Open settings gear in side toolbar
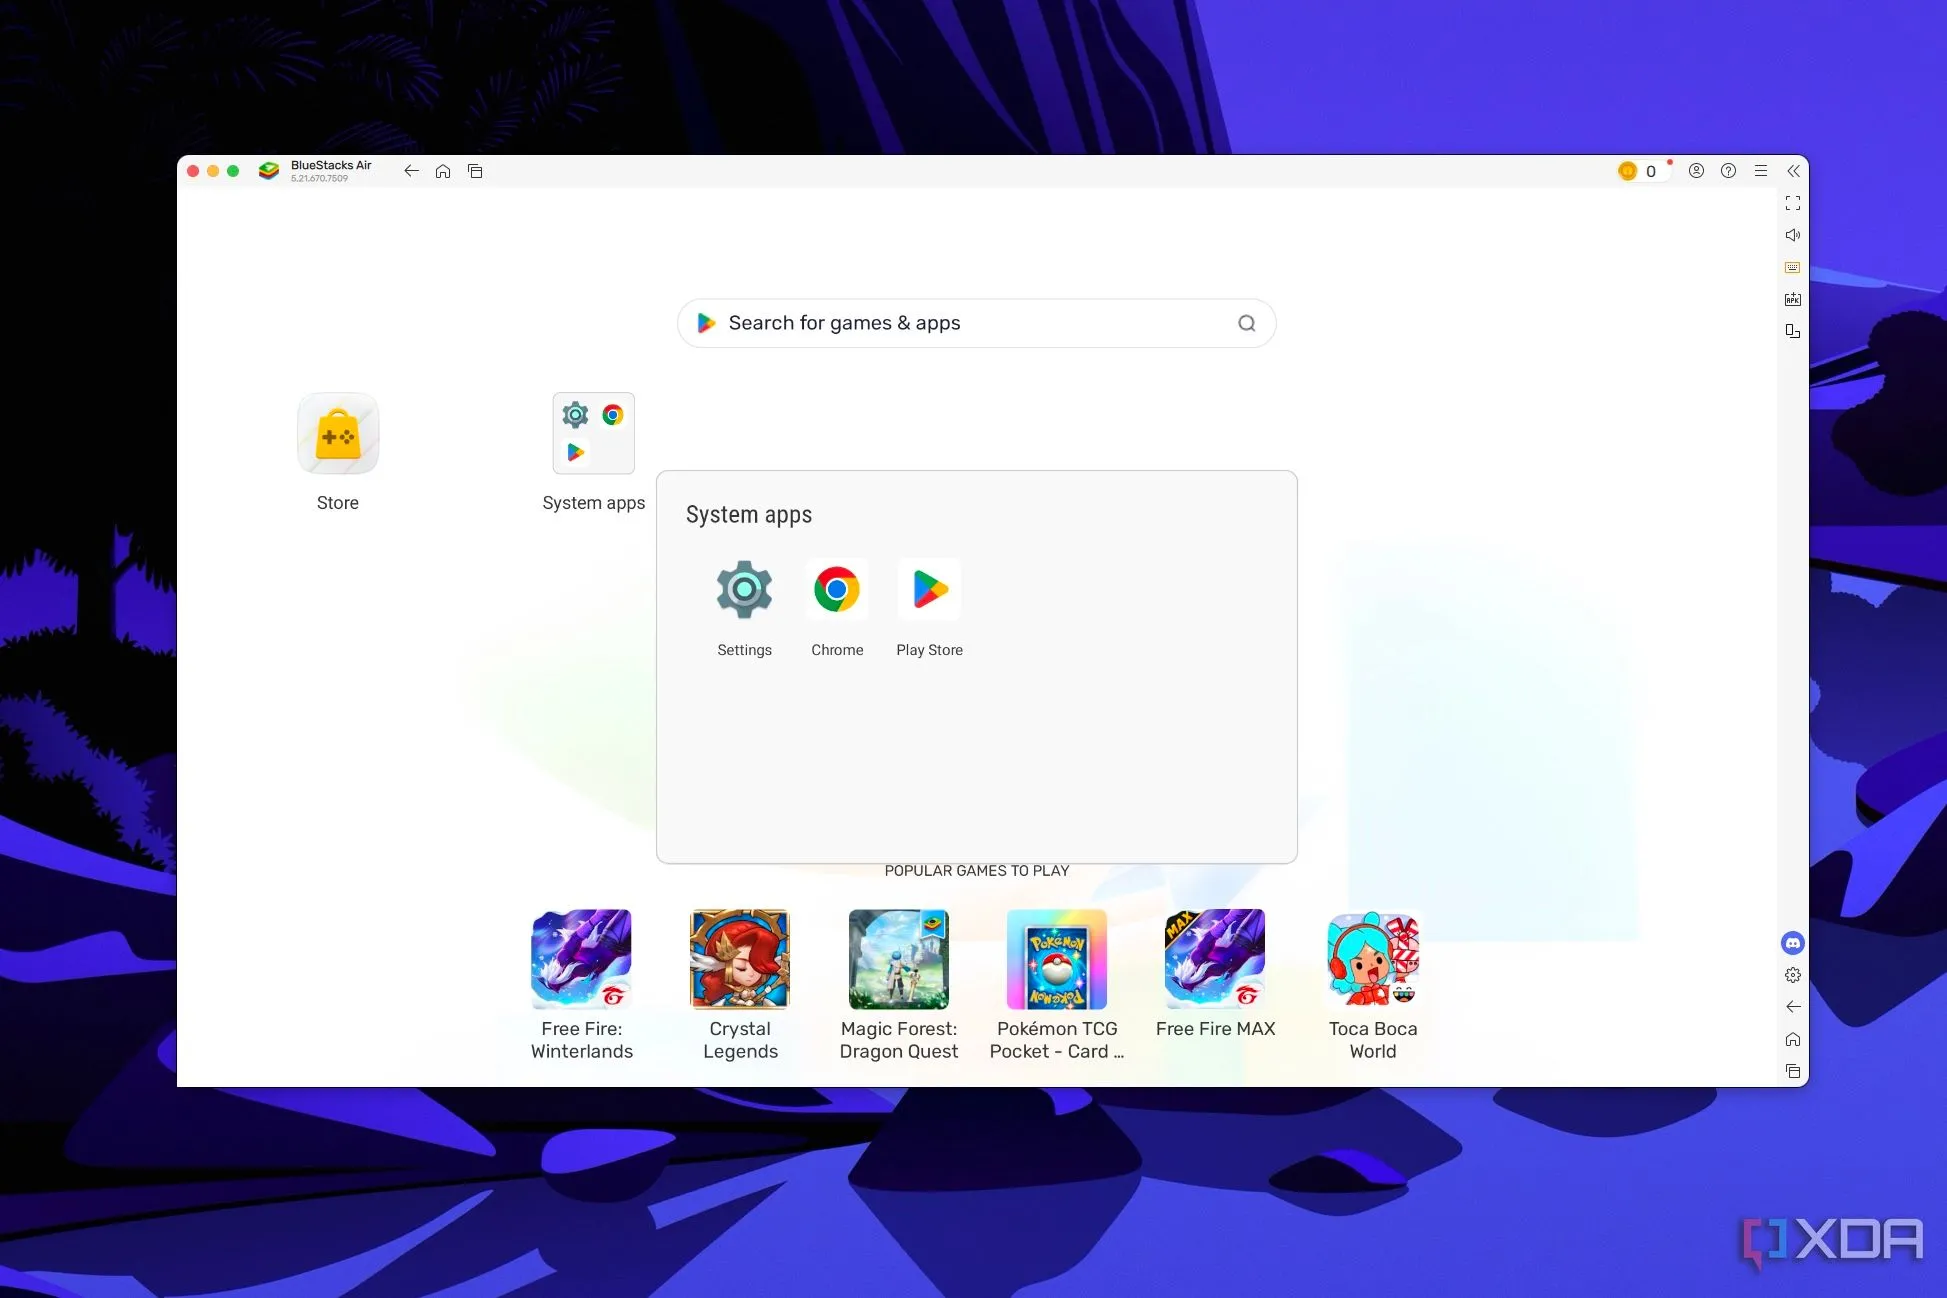1947x1298 pixels. click(1793, 975)
